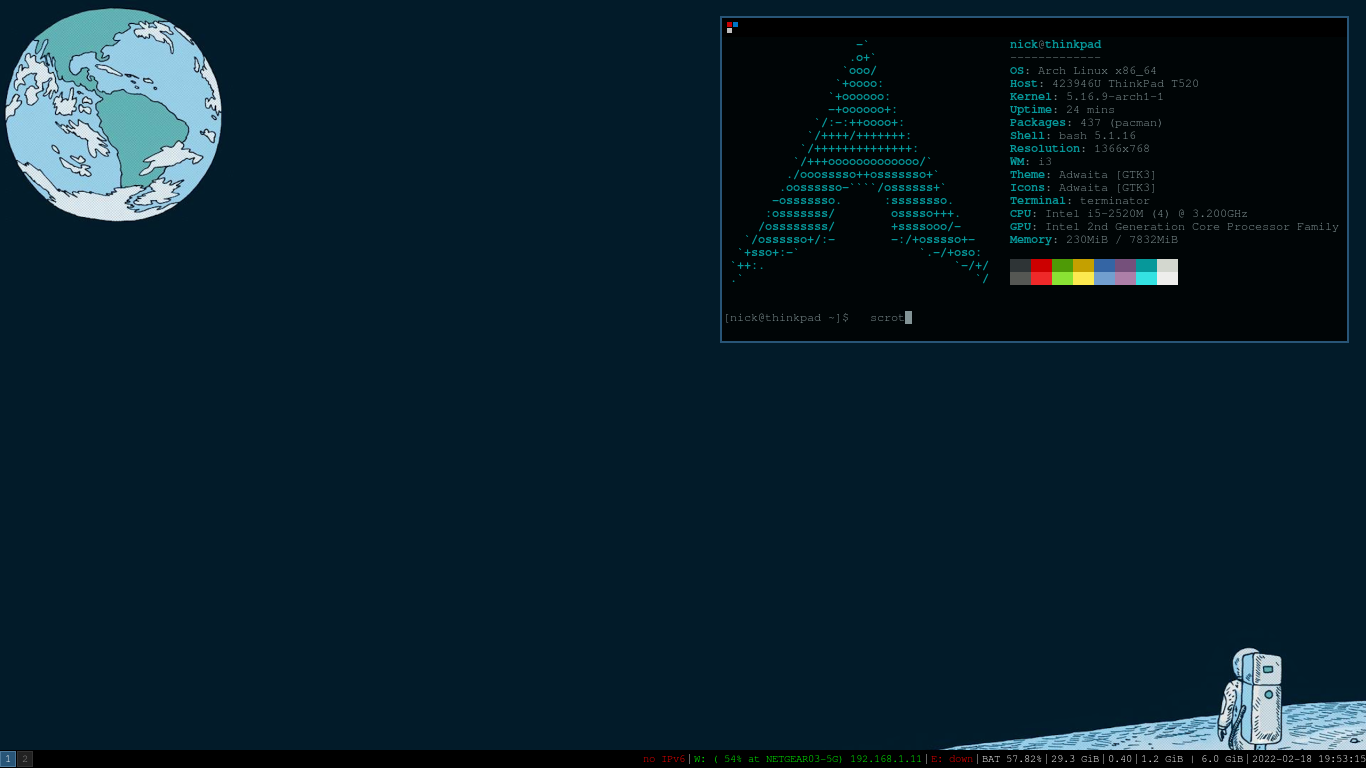Image resolution: width=1366 pixels, height=768 pixels.
Task: Click the 0.40 system load indicator
Action: coord(1119,759)
